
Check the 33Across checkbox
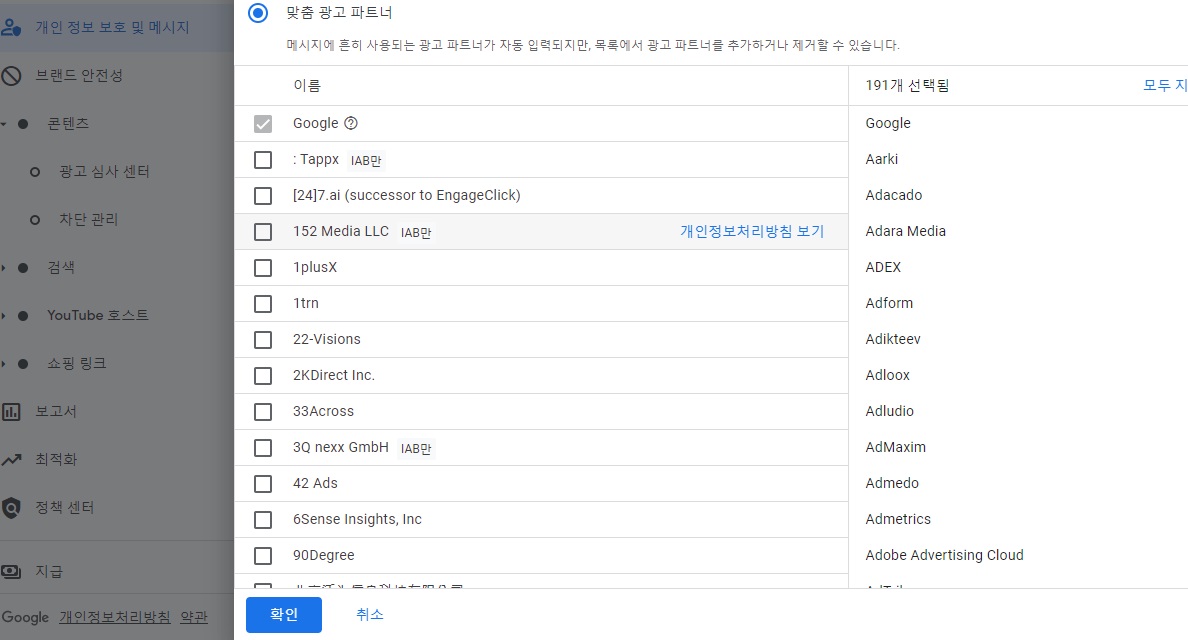click(263, 411)
